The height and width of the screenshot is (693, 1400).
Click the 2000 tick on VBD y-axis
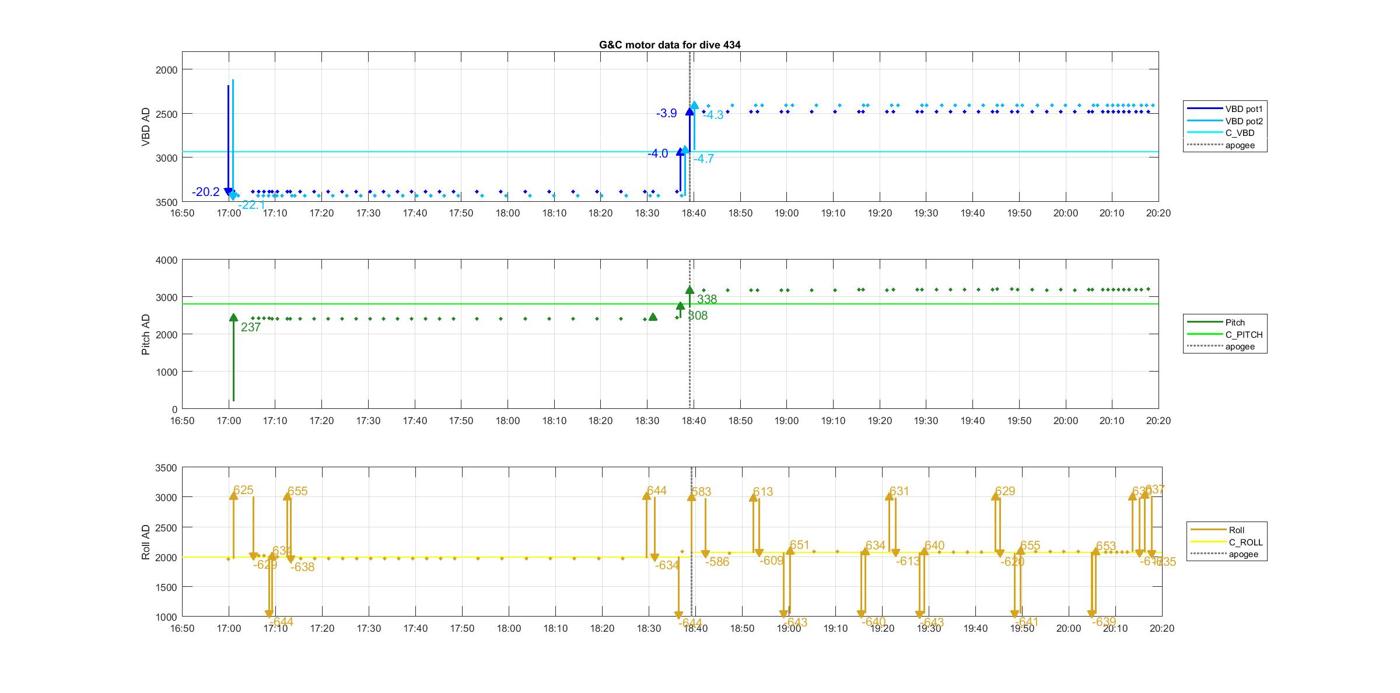coord(165,69)
